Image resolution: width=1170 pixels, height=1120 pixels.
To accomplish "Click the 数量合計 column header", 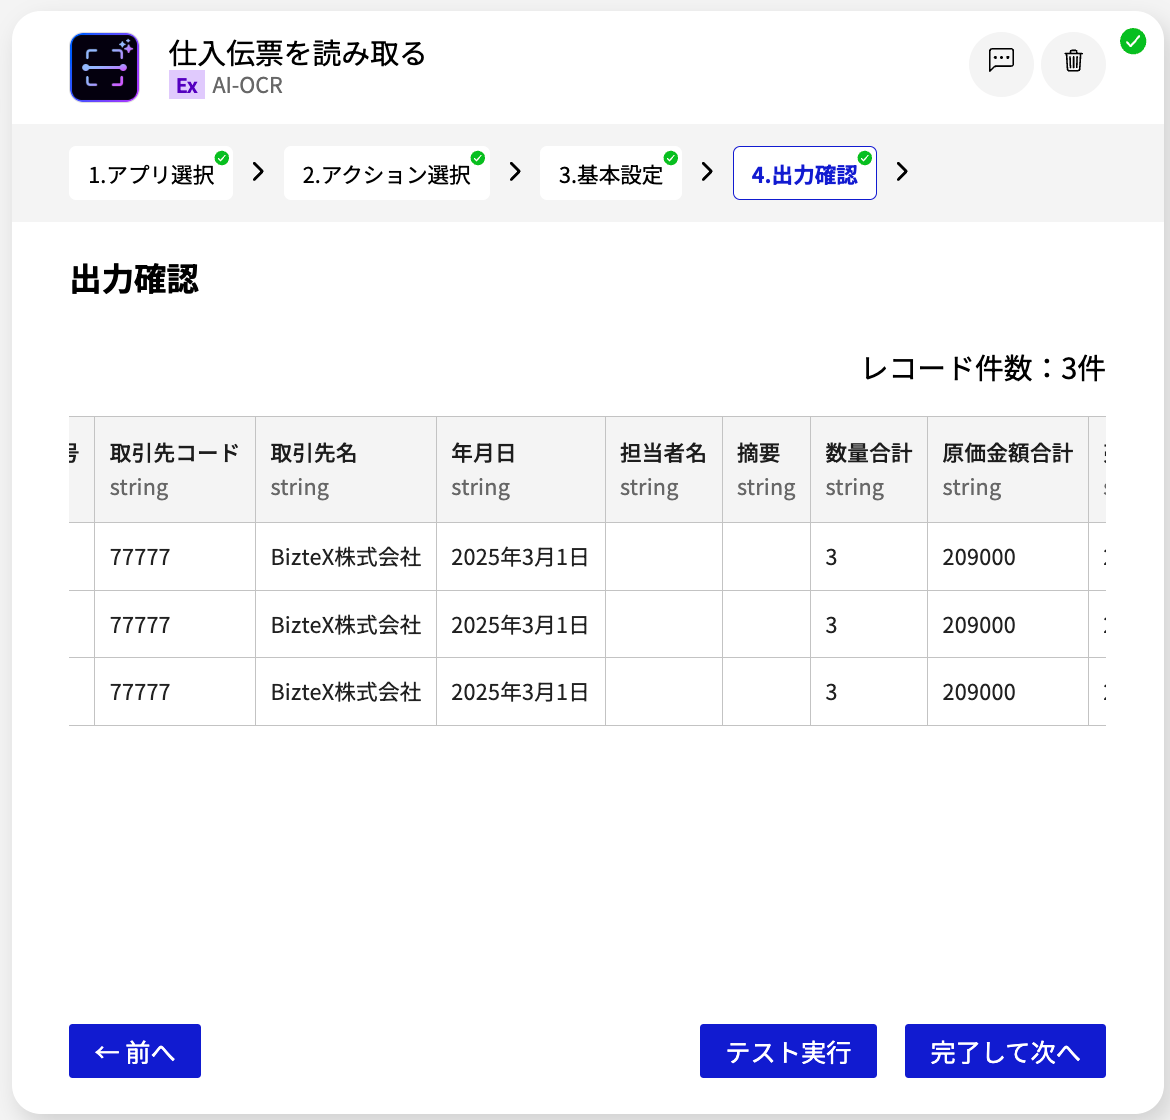I will point(869,469).
